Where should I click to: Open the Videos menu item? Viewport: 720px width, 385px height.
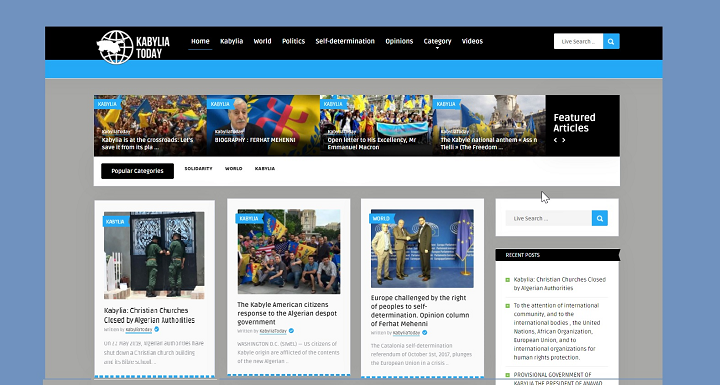[x=472, y=41]
